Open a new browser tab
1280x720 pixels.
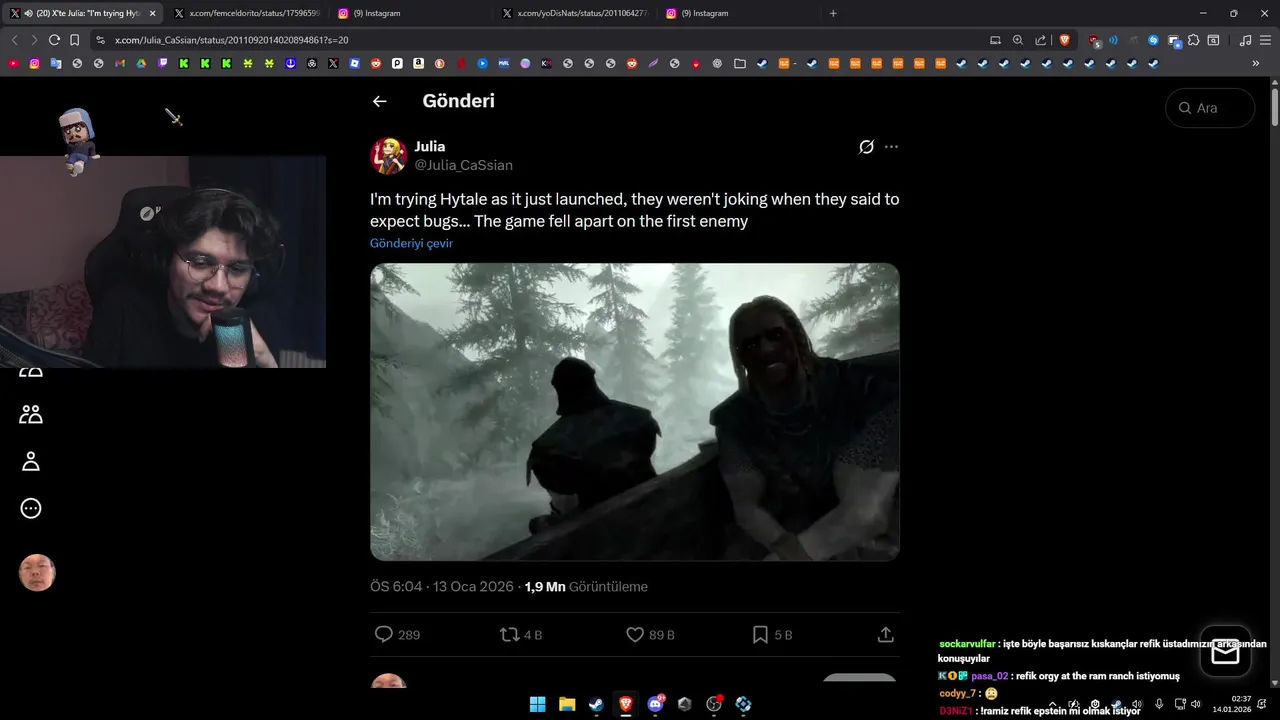pyautogui.click(x=833, y=13)
